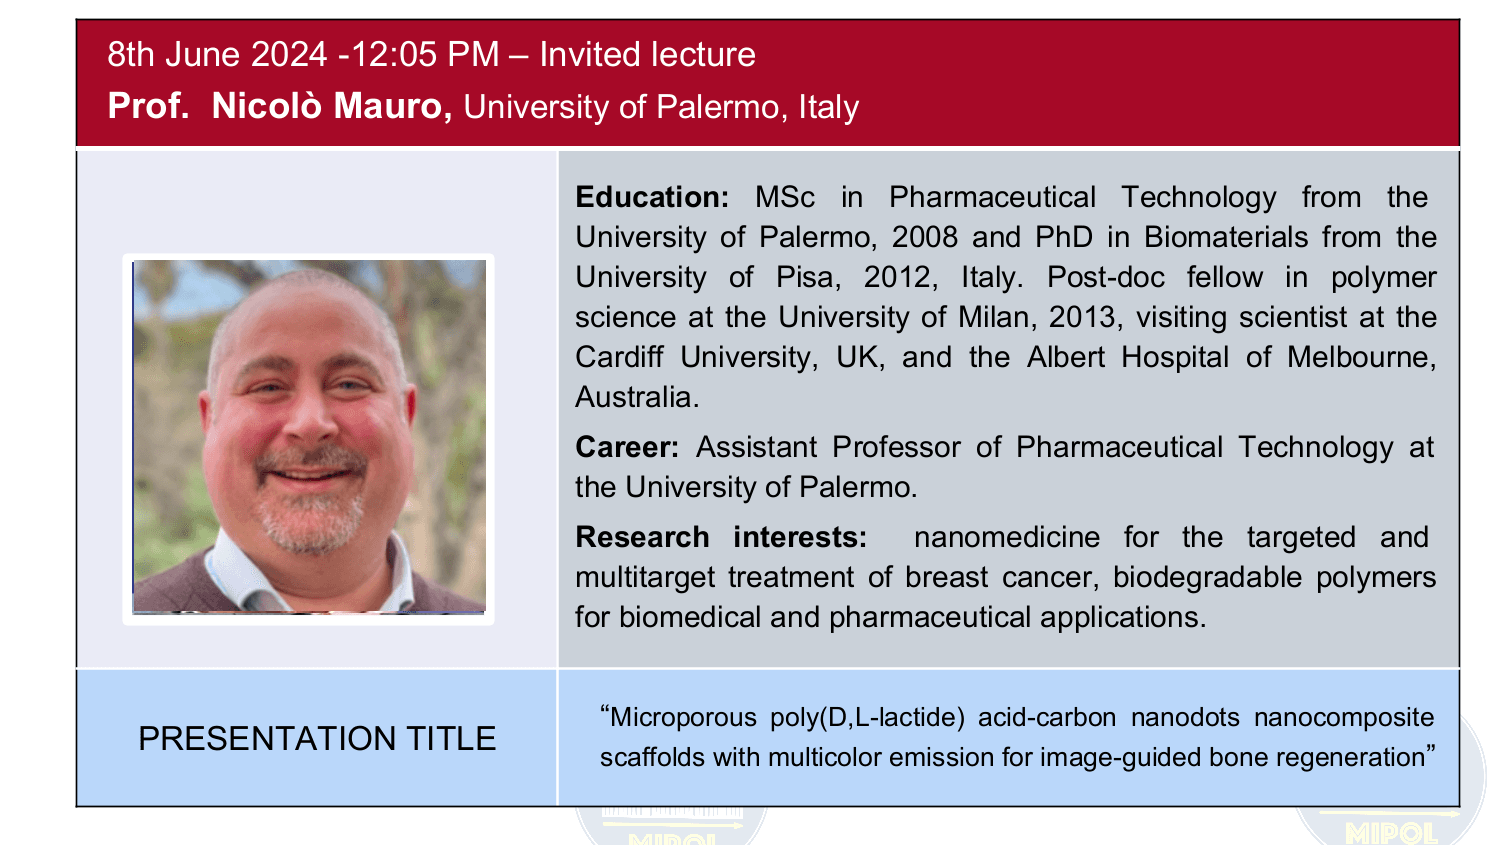Viewport: 1497px width, 845px height.
Task: Click the 'Prof. Nicolò Mauro' name
Action: point(280,106)
